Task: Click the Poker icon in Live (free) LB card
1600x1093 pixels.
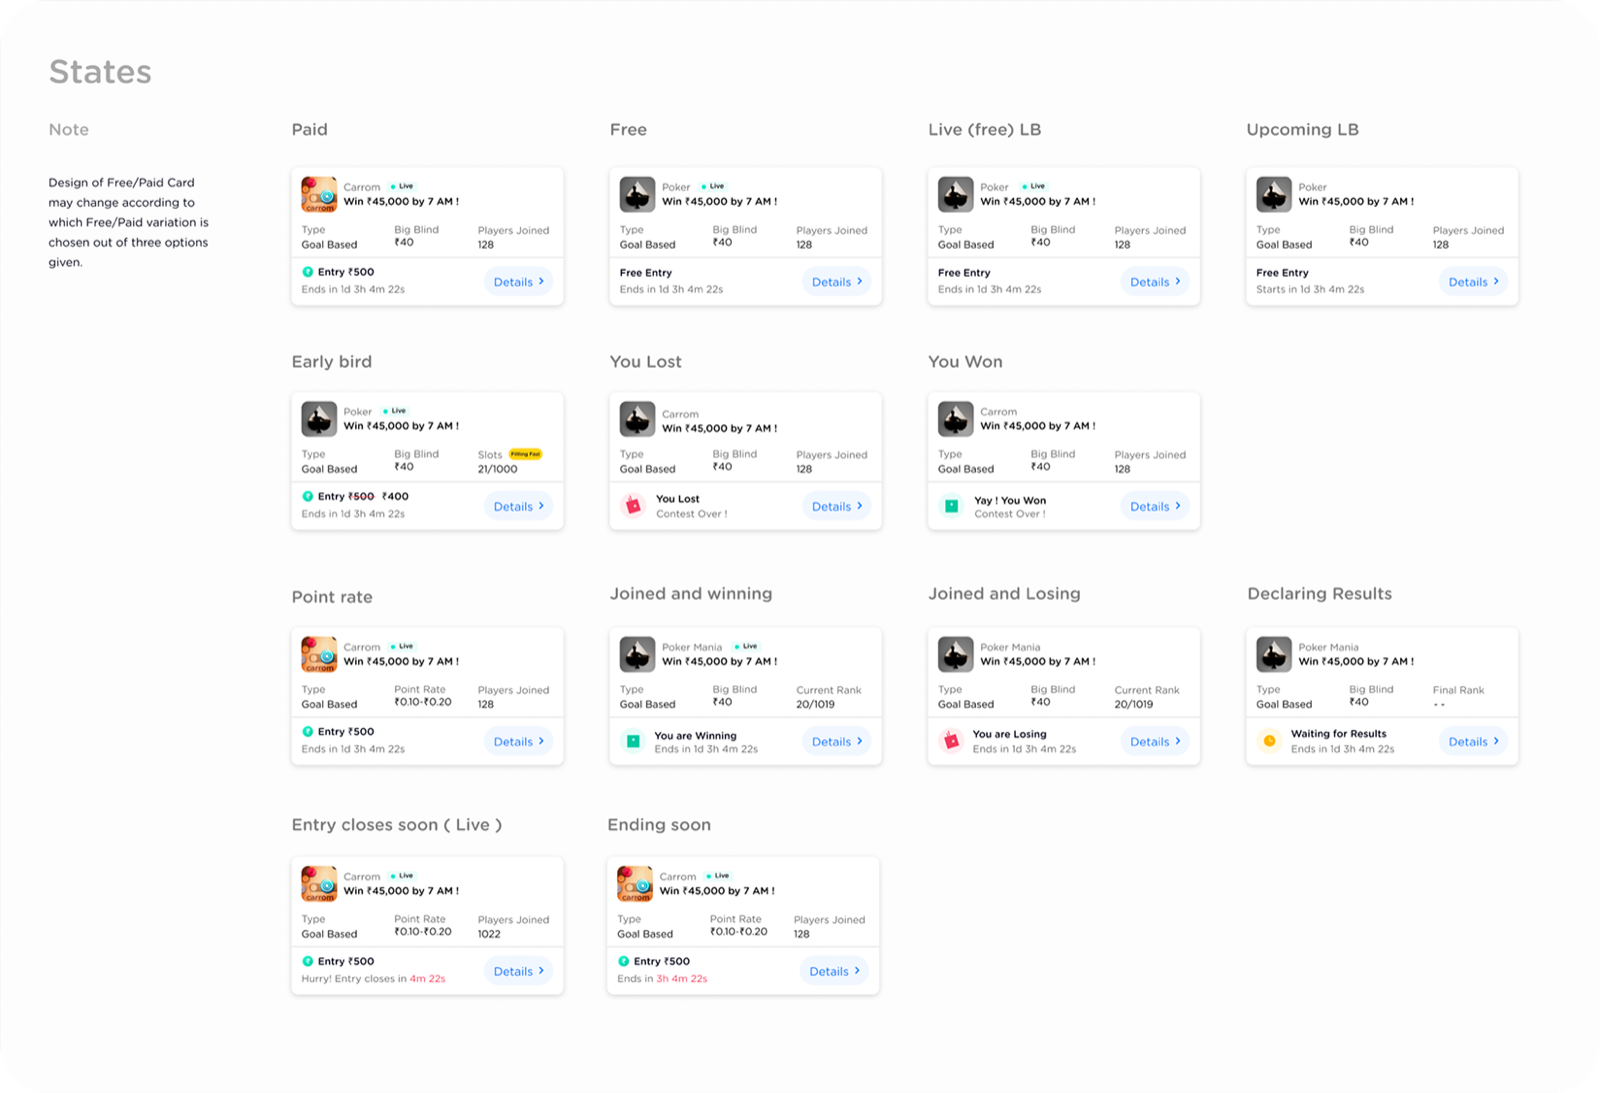Action: [955, 194]
